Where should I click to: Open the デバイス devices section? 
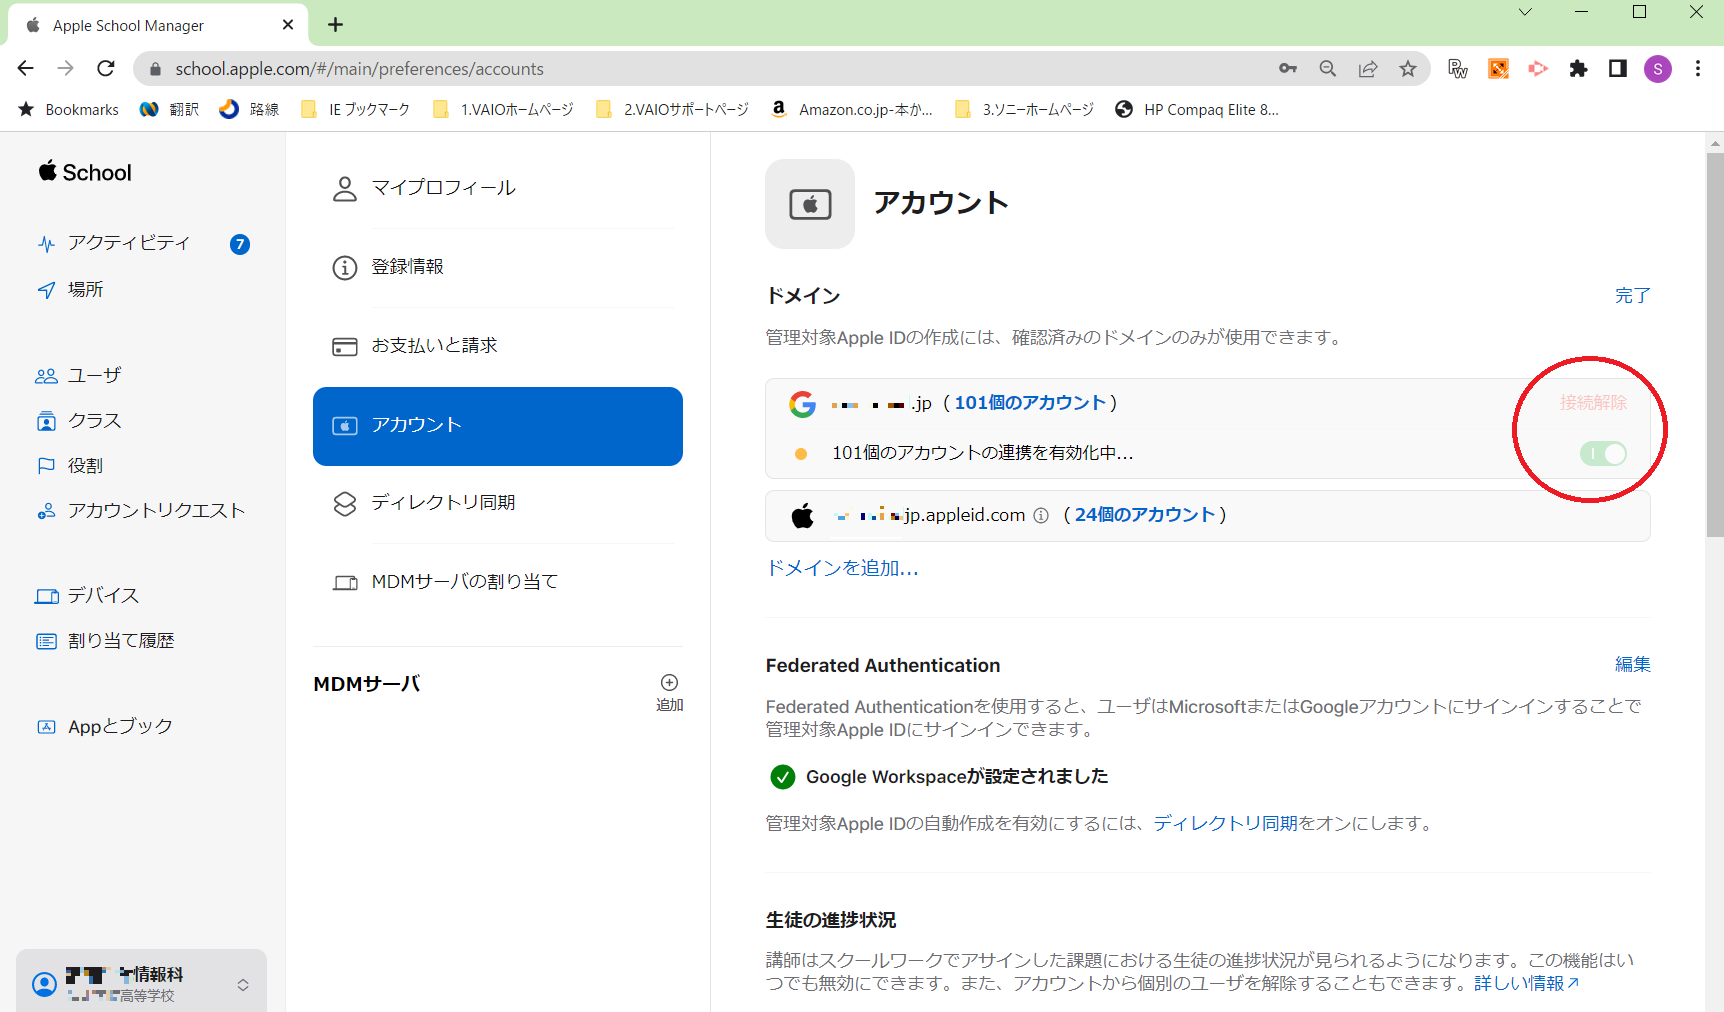(103, 596)
